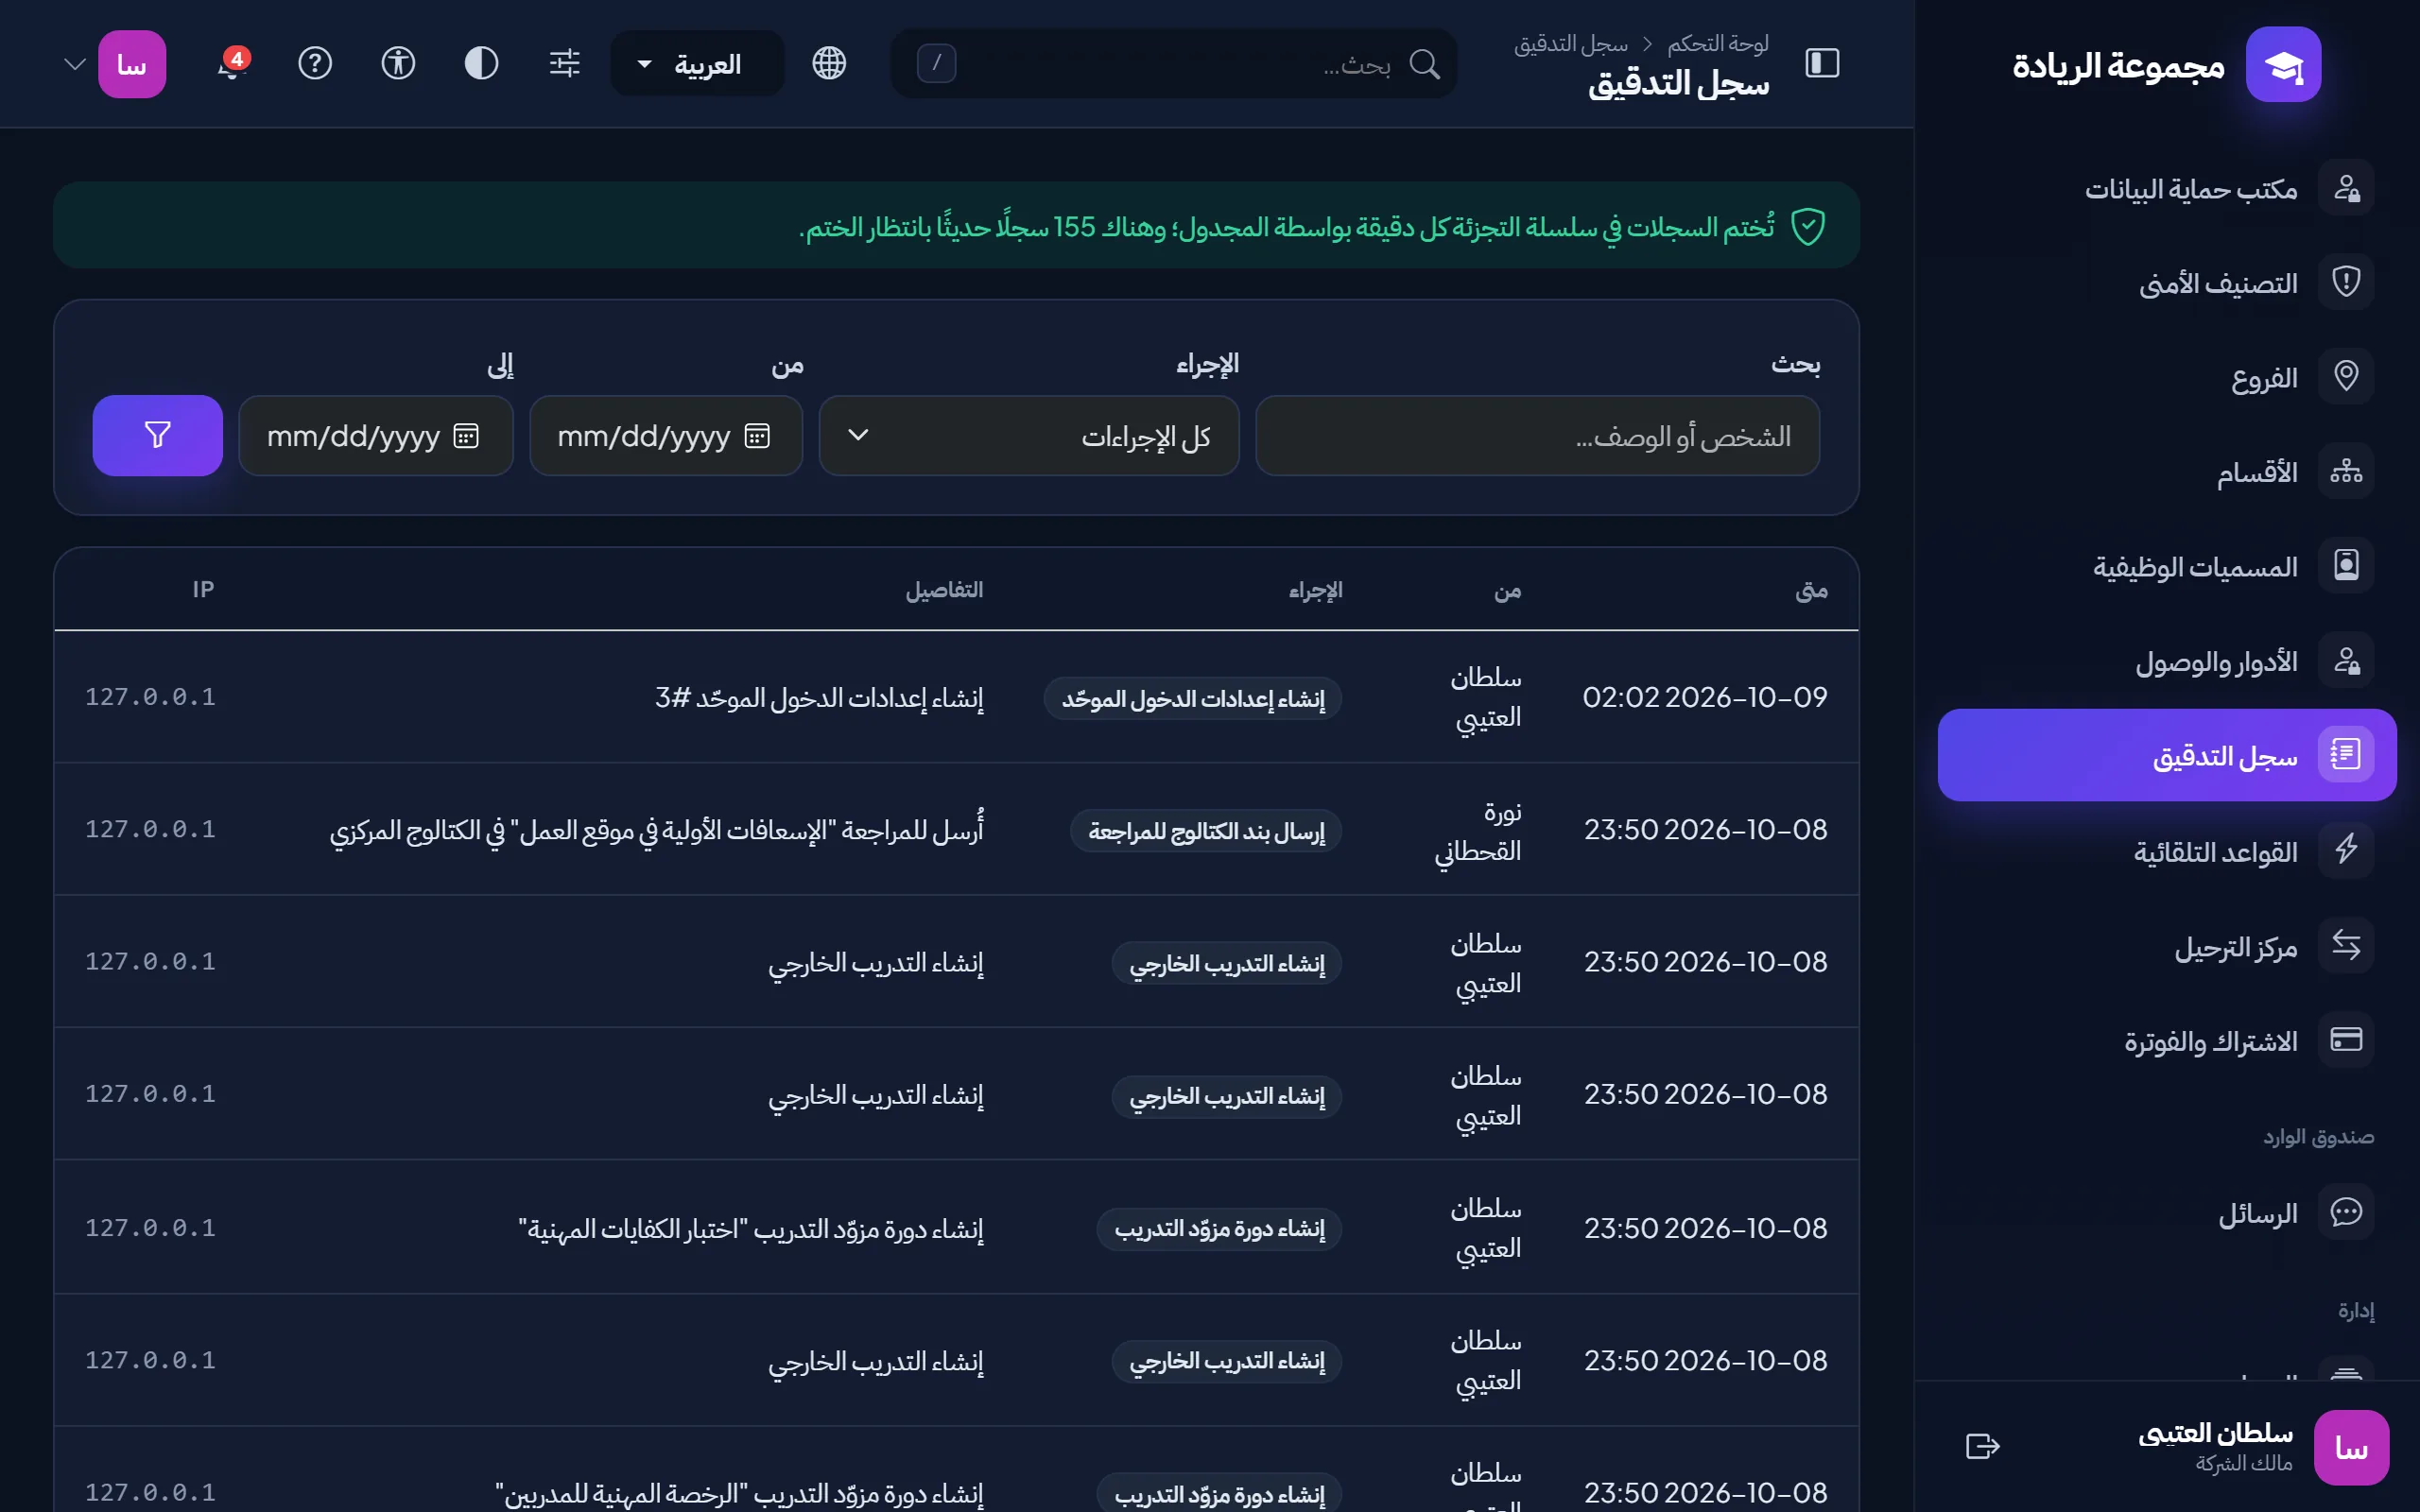Click the calendar icon in من field
Screen dimensions: 2420x1512
click(757, 436)
